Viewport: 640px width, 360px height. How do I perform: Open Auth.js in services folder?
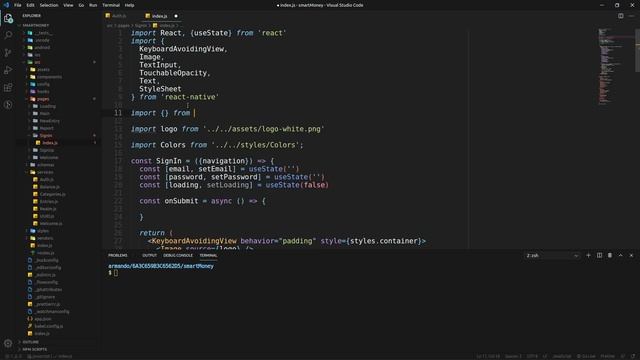click(46, 180)
